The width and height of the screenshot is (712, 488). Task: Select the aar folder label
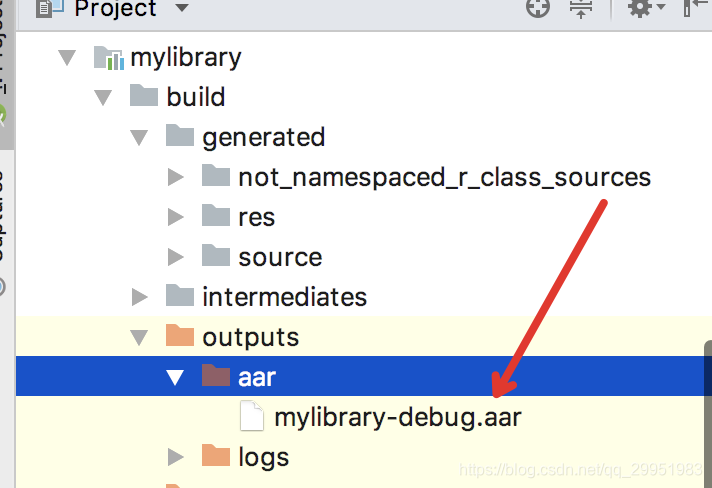point(257,378)
